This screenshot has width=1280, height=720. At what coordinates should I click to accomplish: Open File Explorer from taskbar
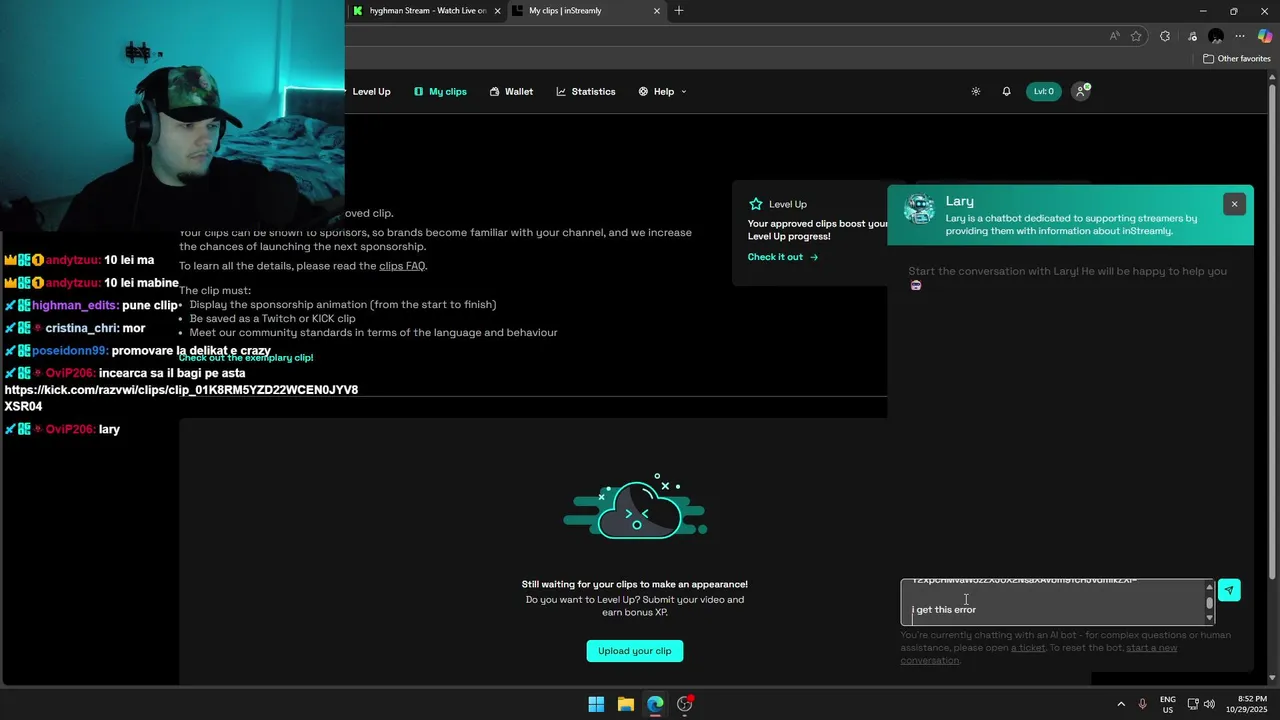point(626,704)
